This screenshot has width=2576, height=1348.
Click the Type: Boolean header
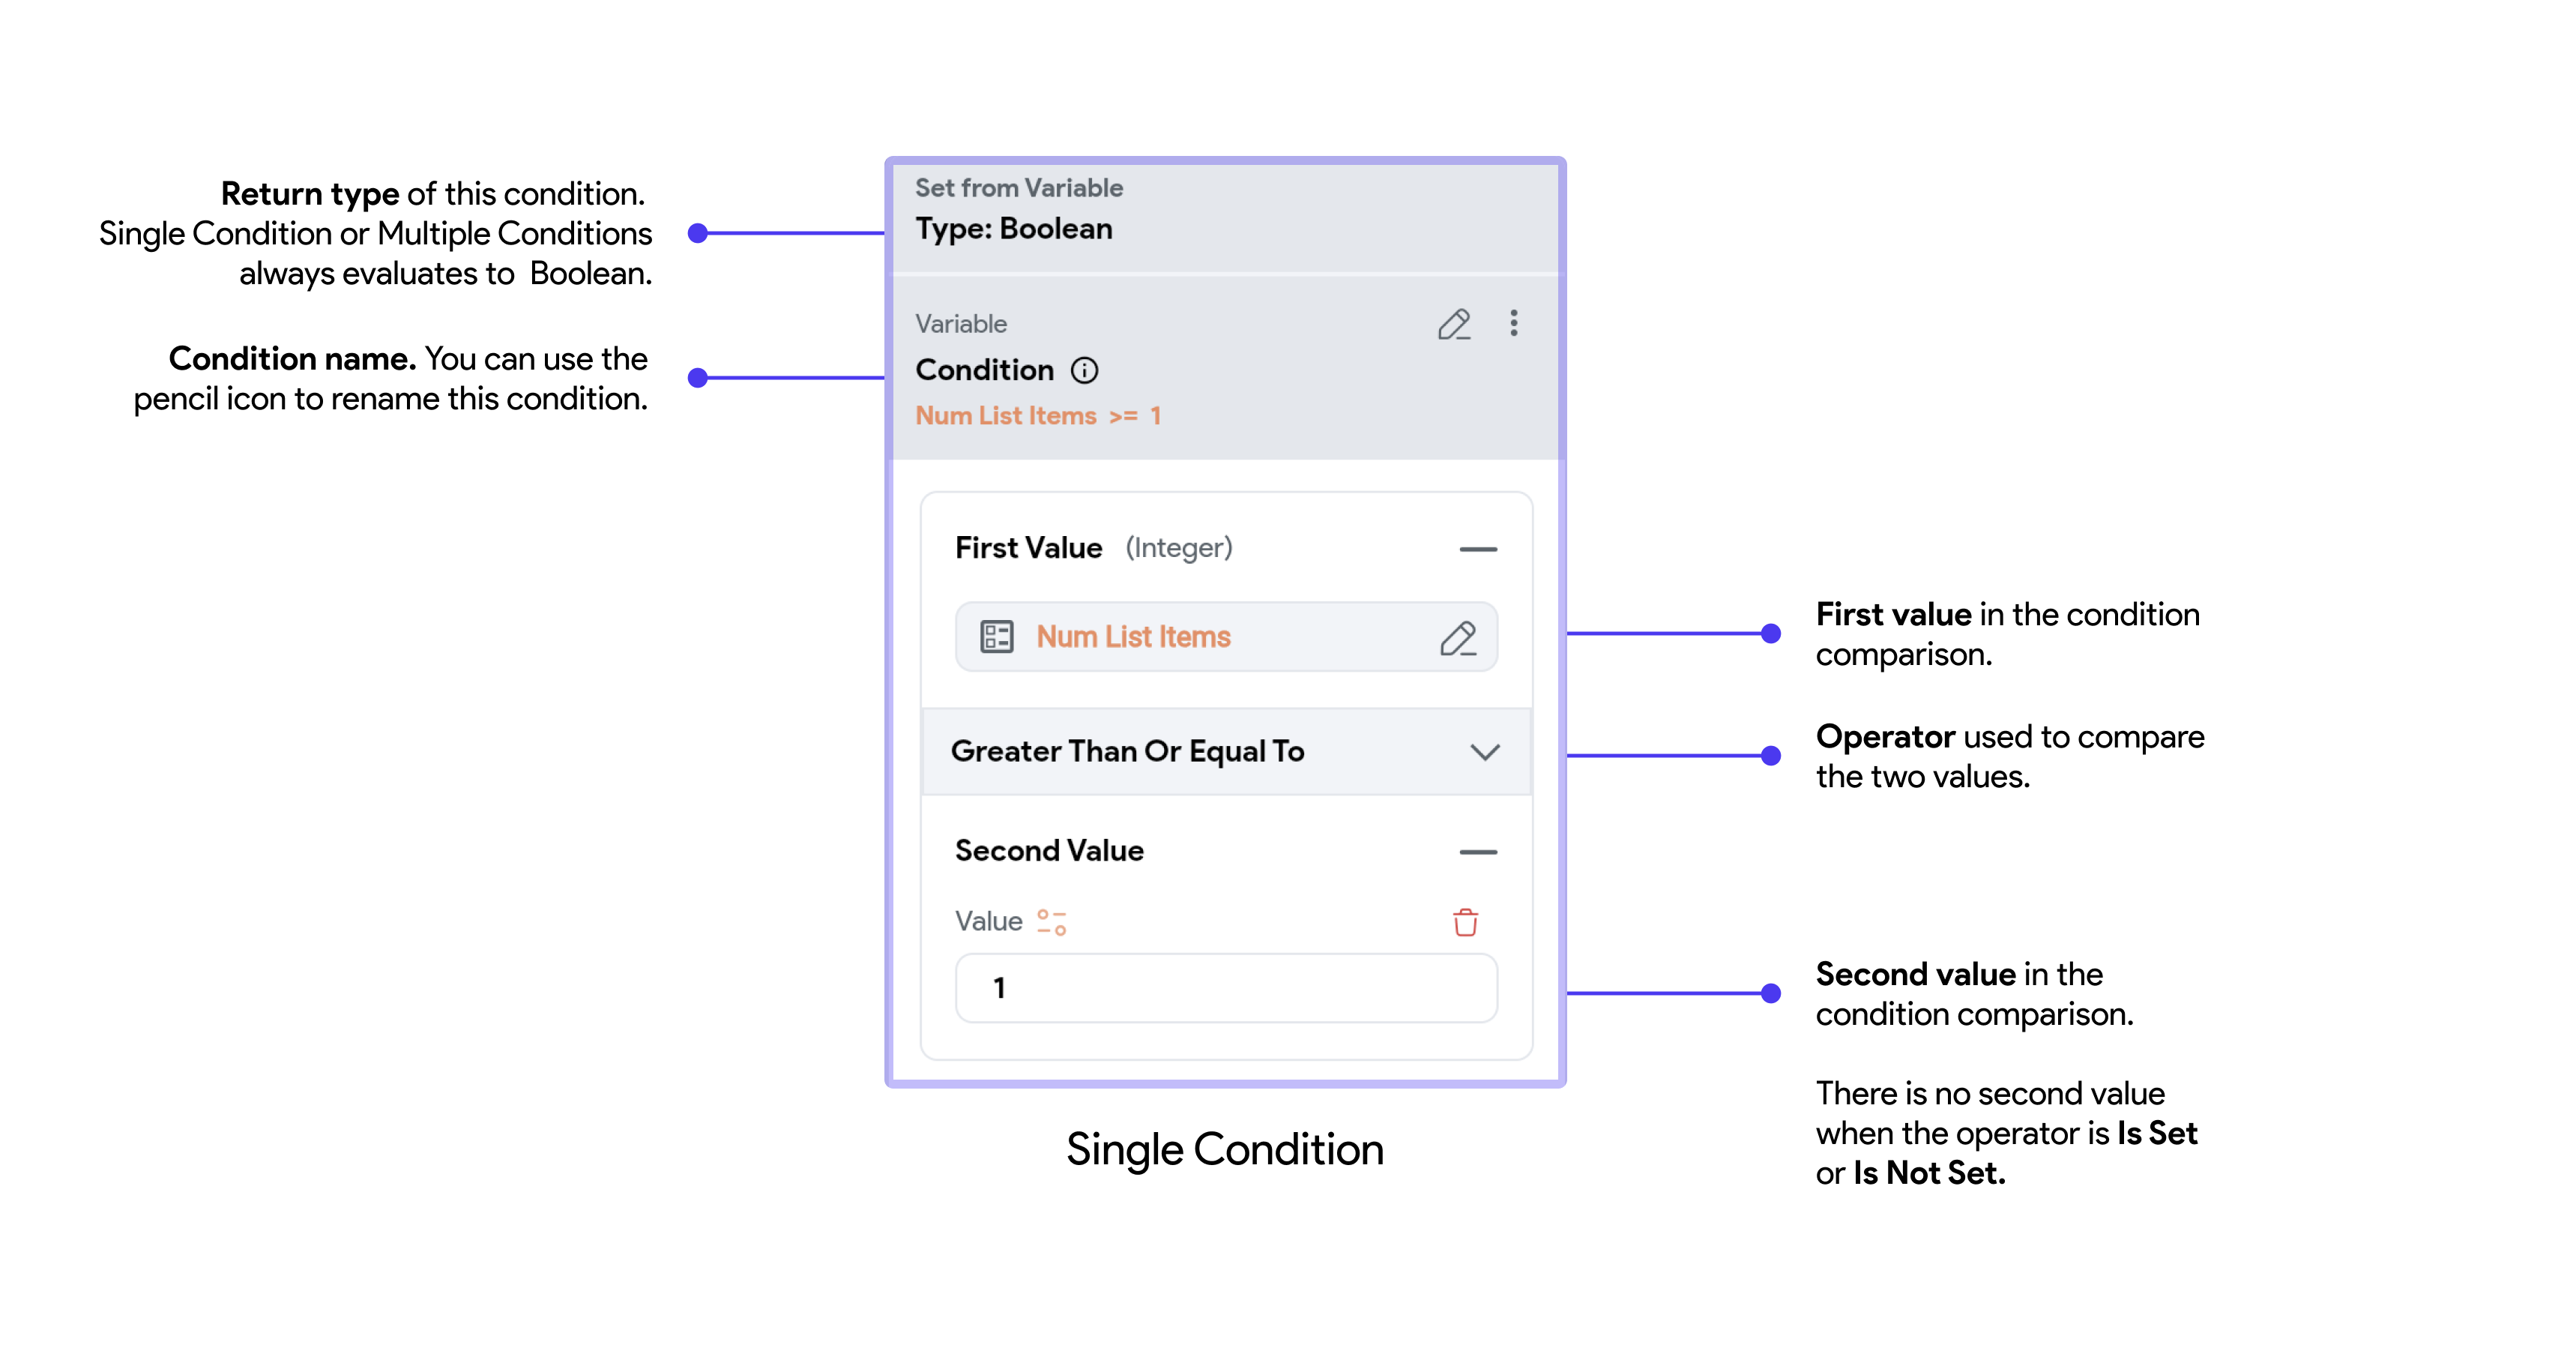pos(1014,229)
